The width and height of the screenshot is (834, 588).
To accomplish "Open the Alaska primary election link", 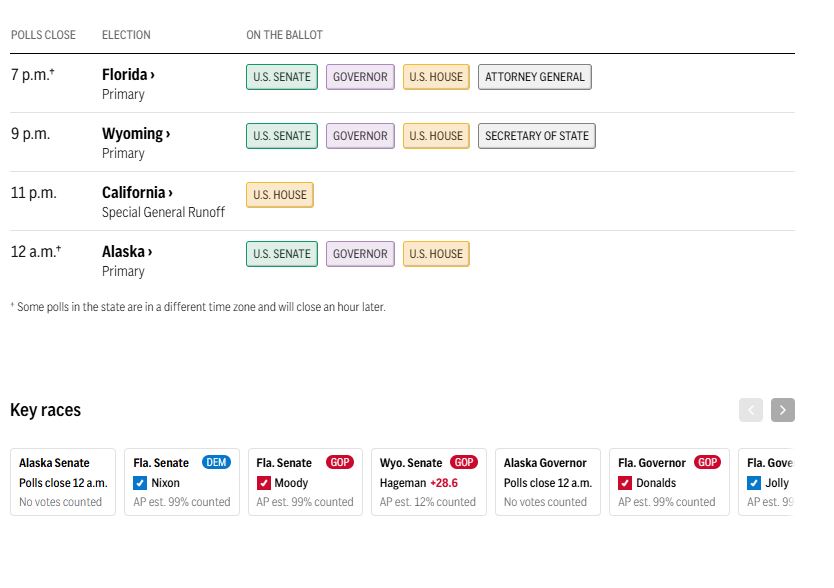I will tap(127, 252).
